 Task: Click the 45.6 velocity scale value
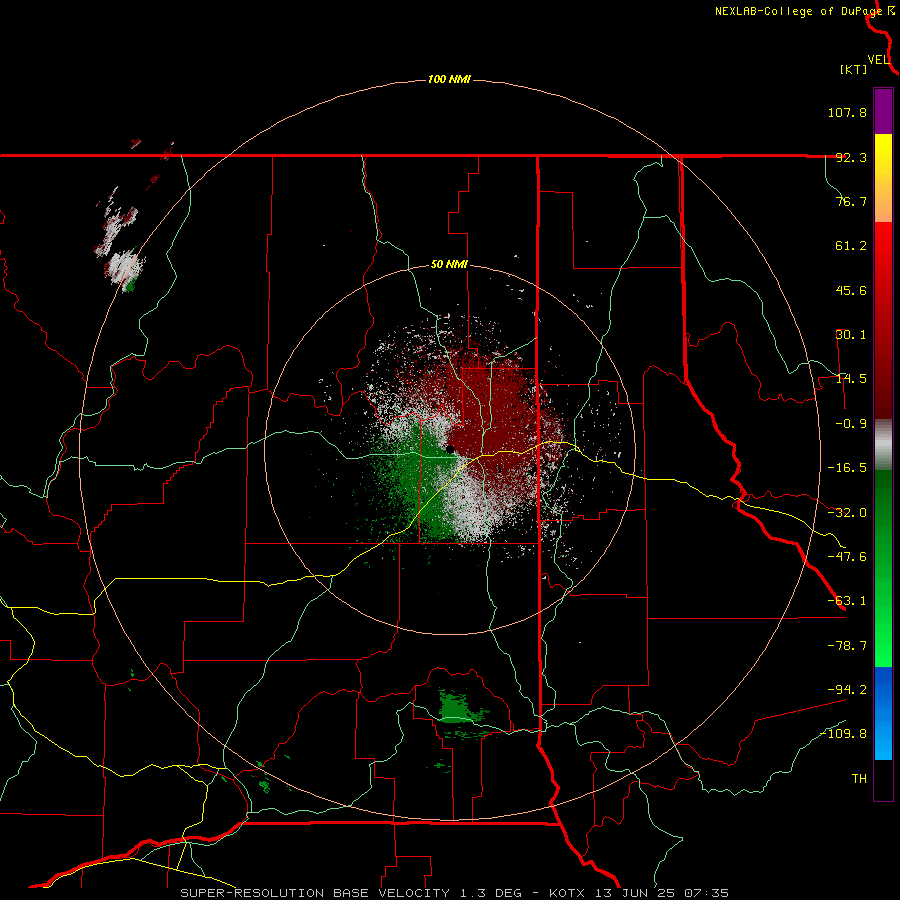(x=851, y=290)
